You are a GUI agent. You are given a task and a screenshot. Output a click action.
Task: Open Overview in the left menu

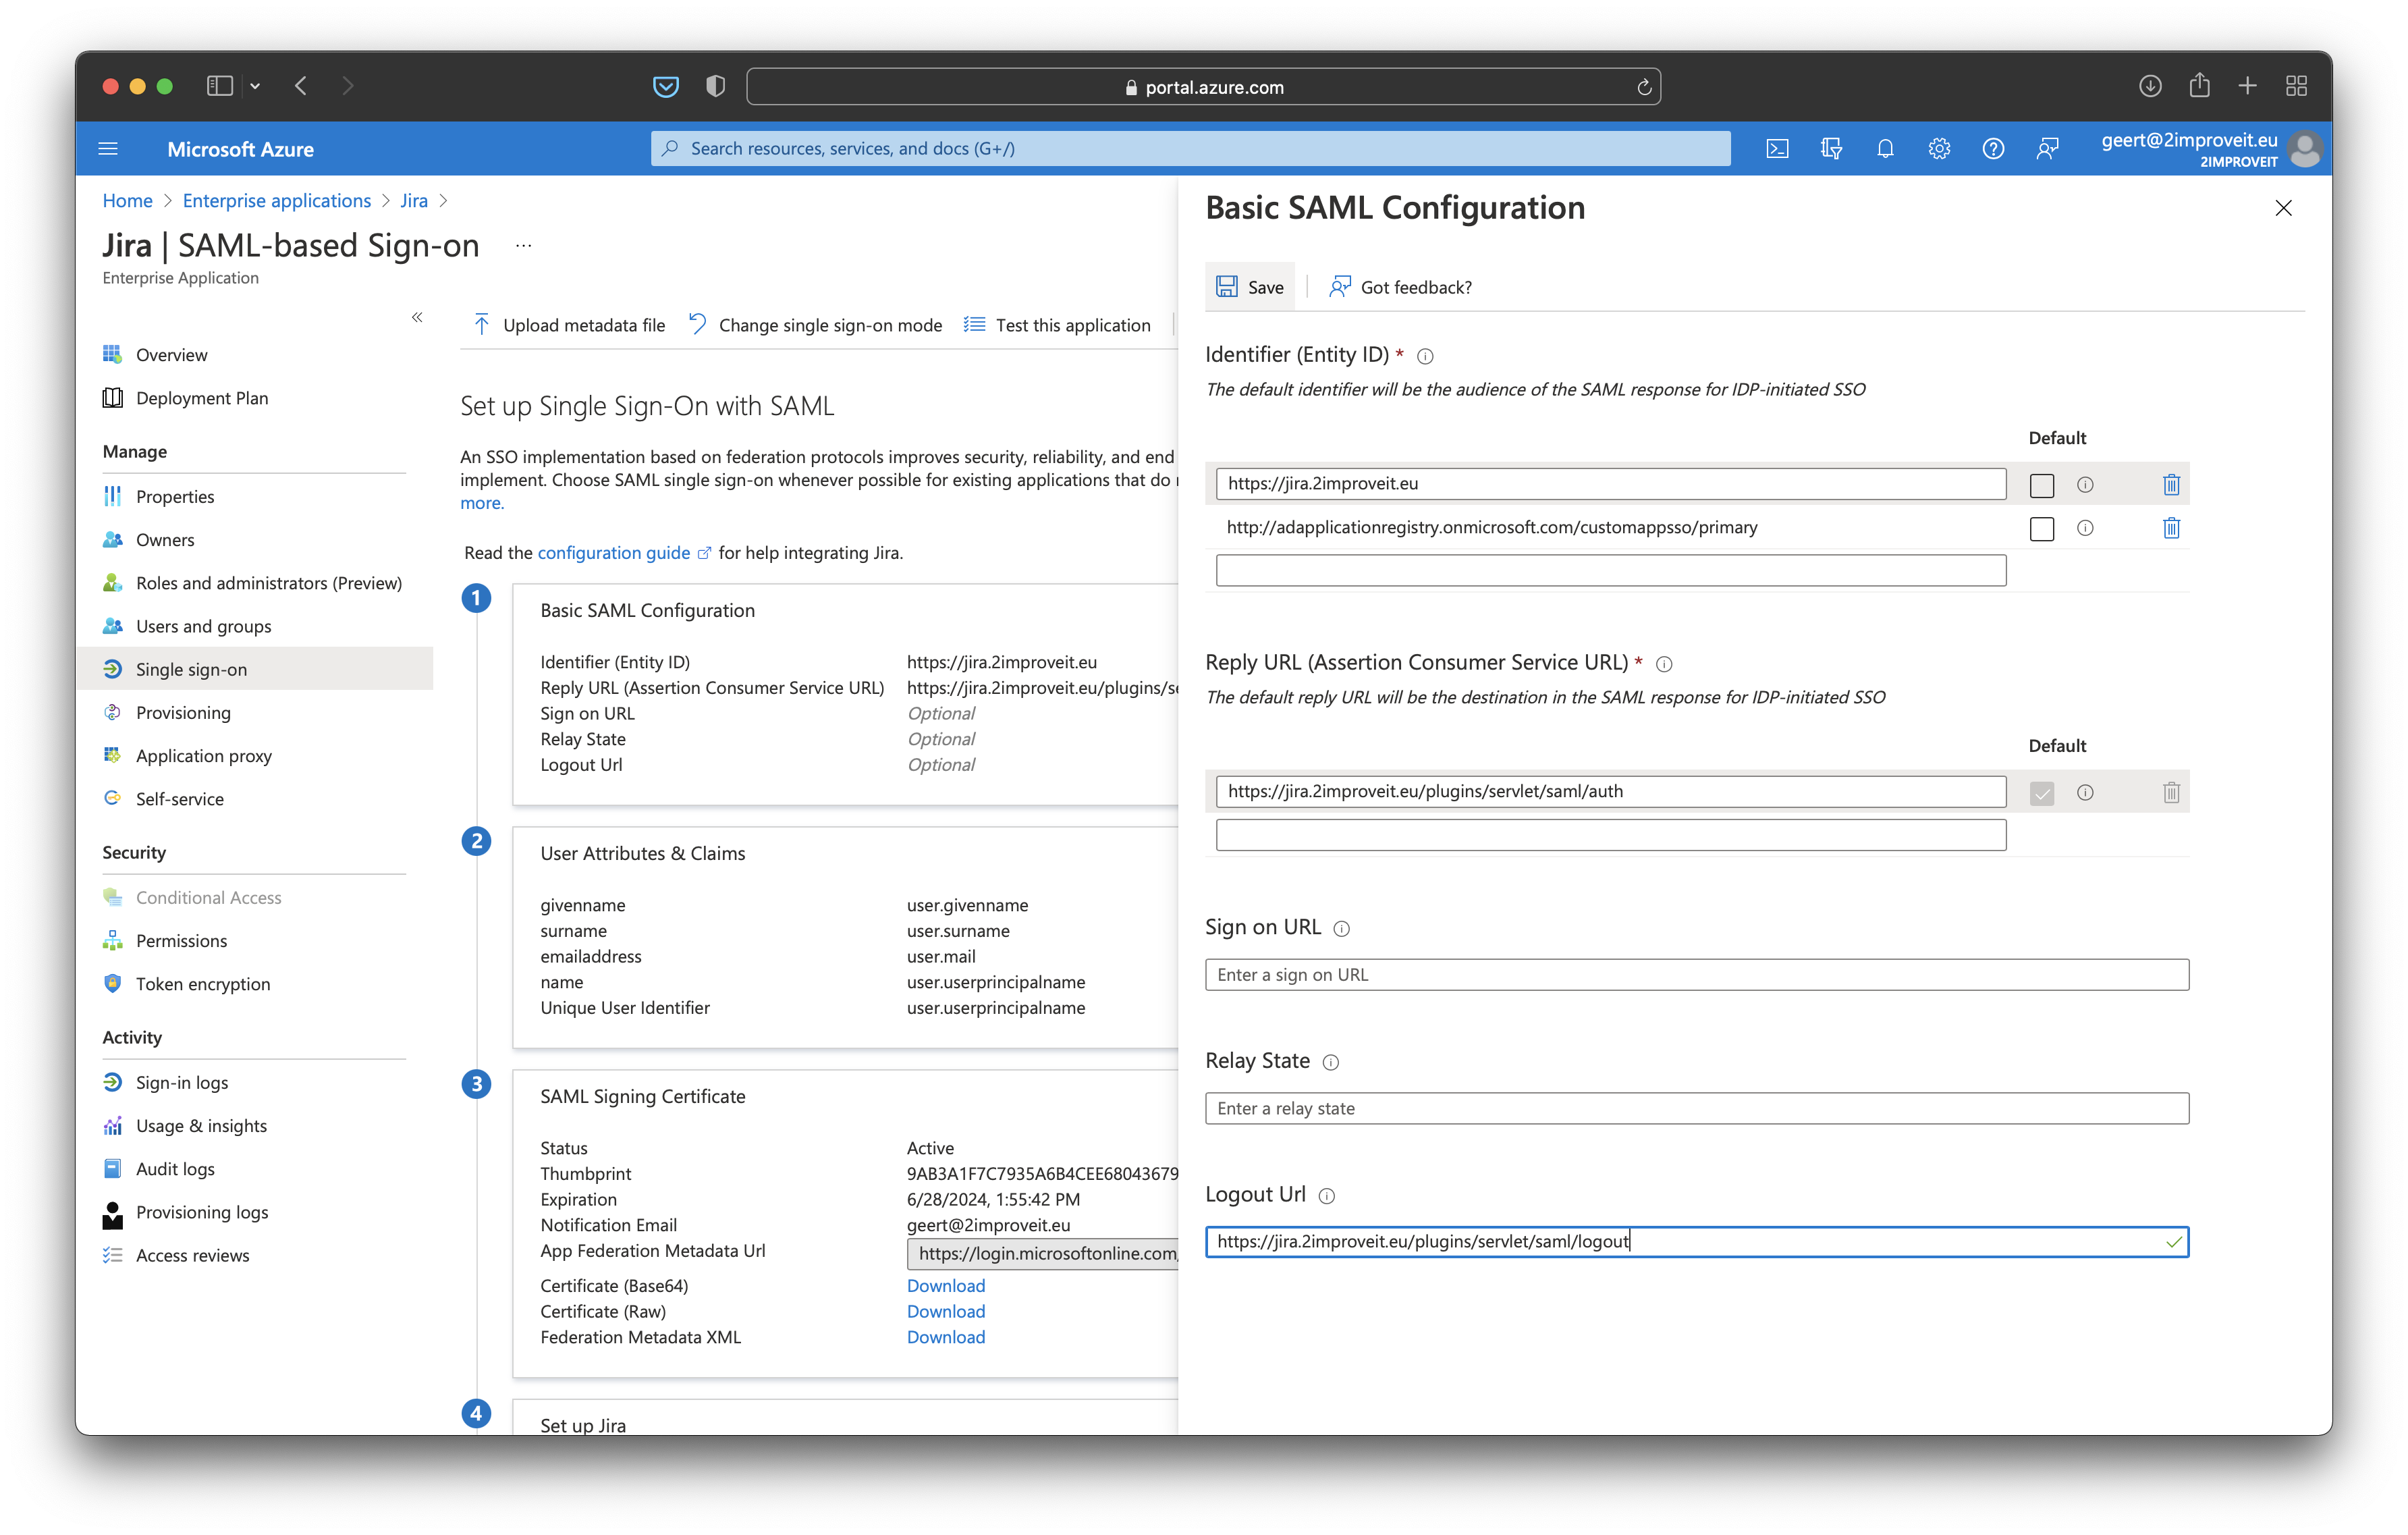pos(172,355)
